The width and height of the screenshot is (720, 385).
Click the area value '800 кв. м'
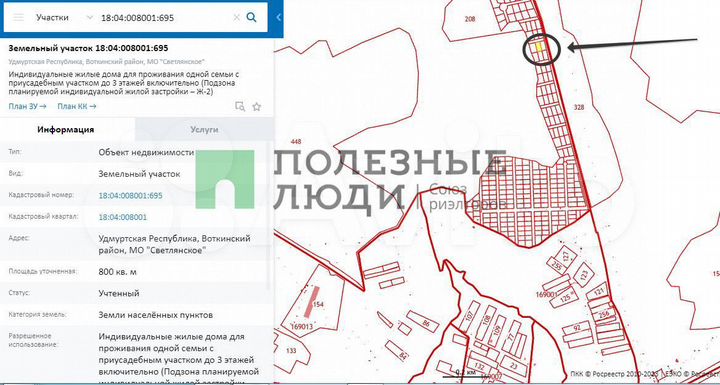pos(117,272)
